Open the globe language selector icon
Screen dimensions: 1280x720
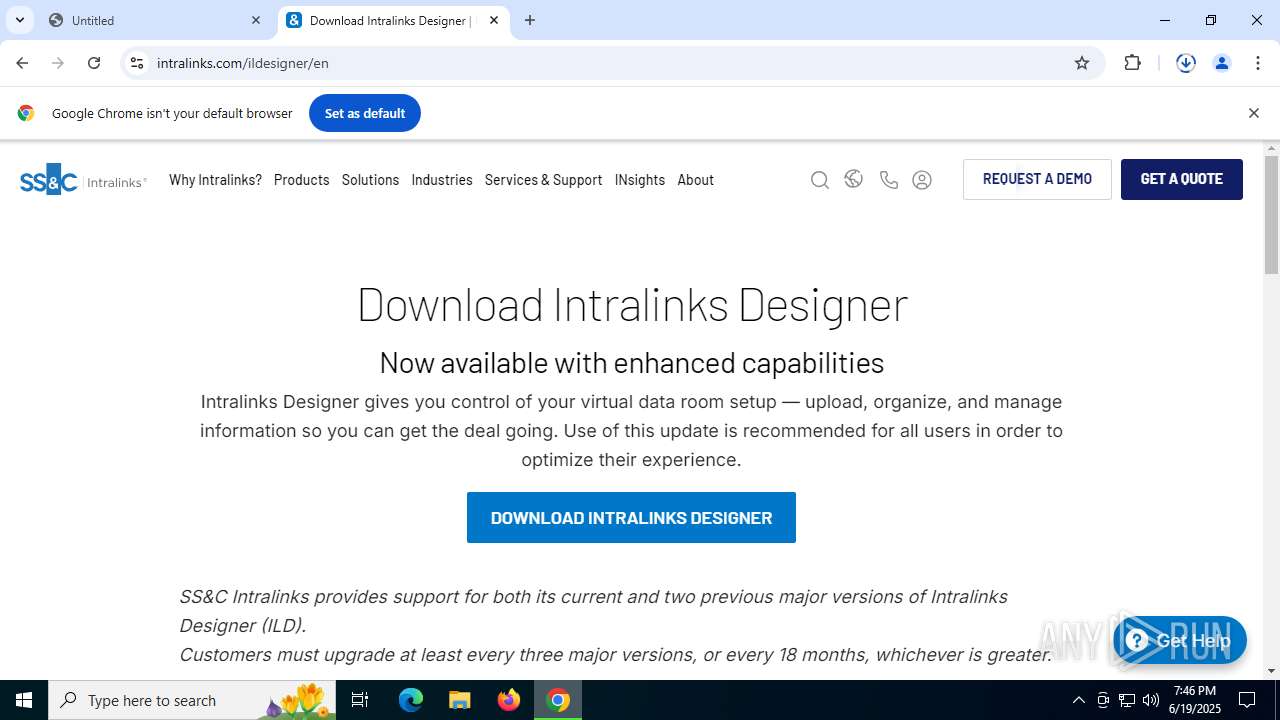pyautogui.click(x=853, y=179)
